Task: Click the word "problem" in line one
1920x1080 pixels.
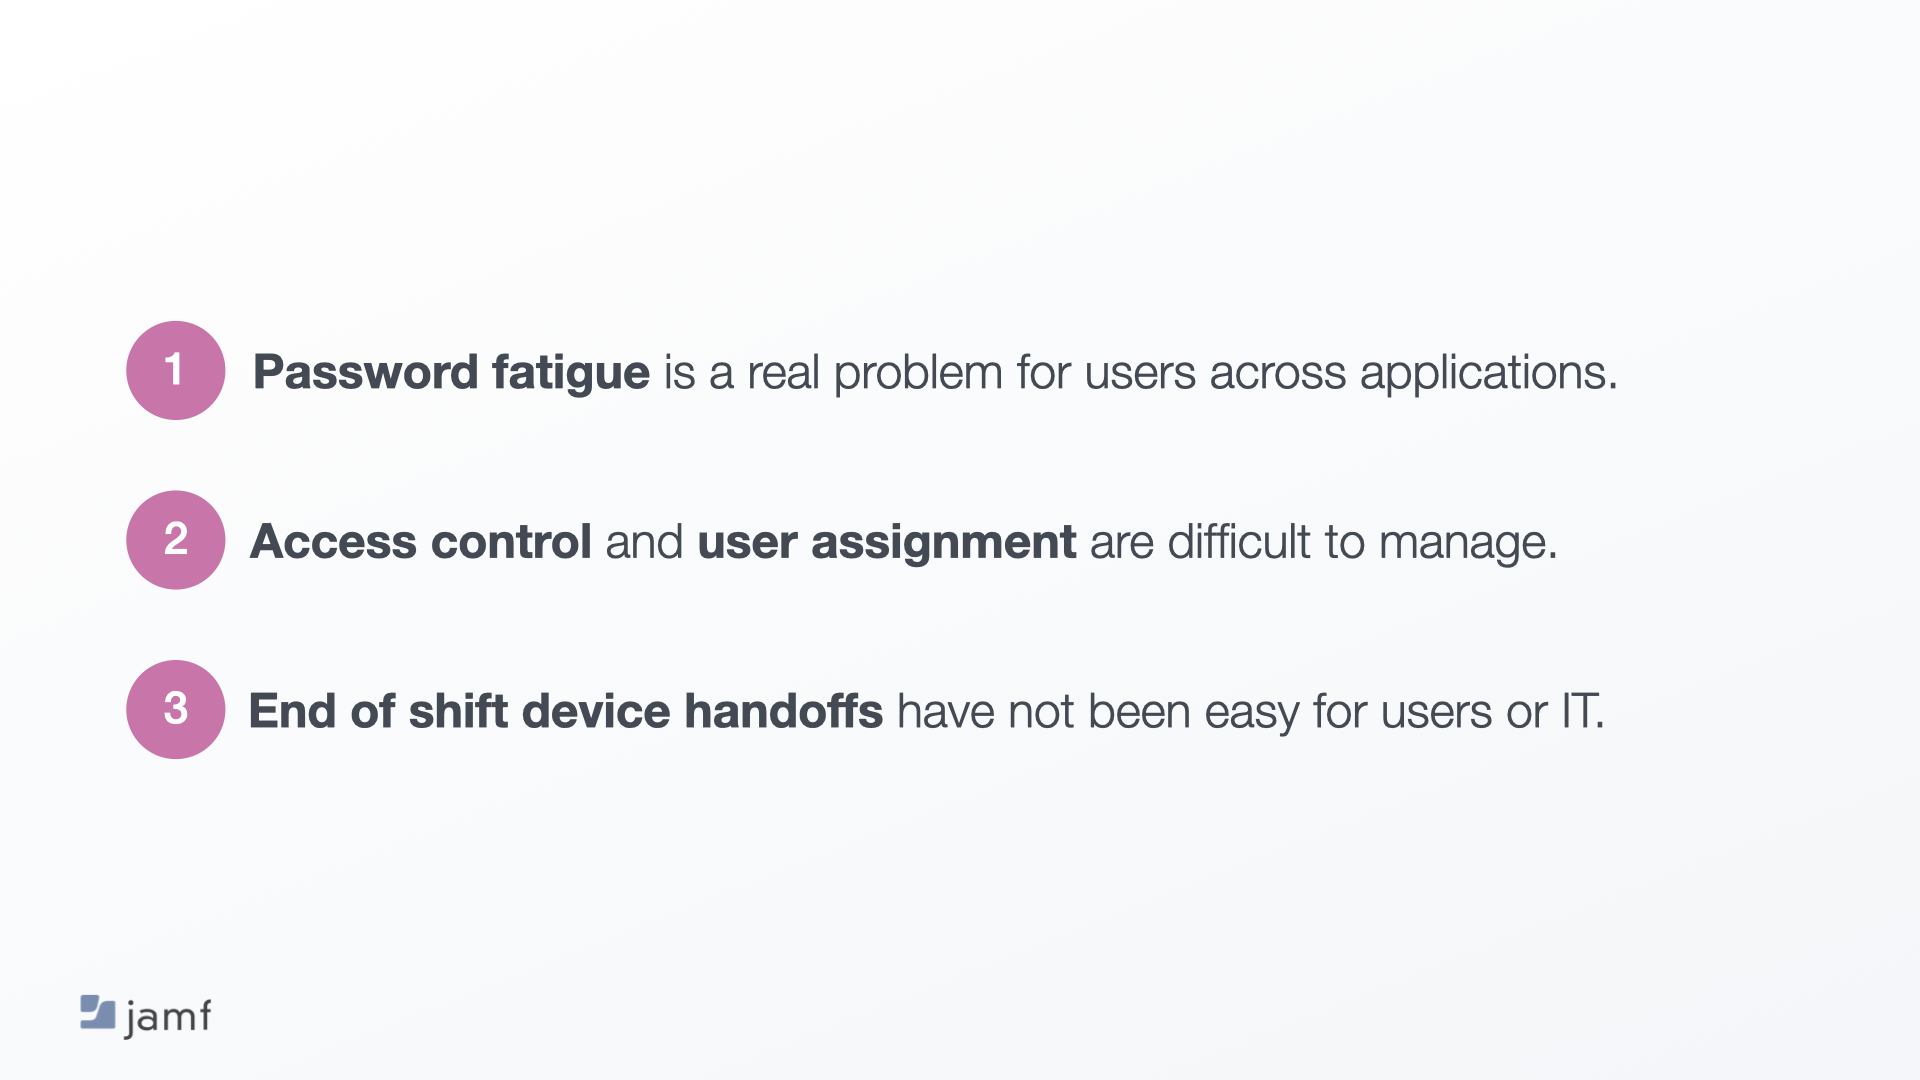Action: [918, 372]
